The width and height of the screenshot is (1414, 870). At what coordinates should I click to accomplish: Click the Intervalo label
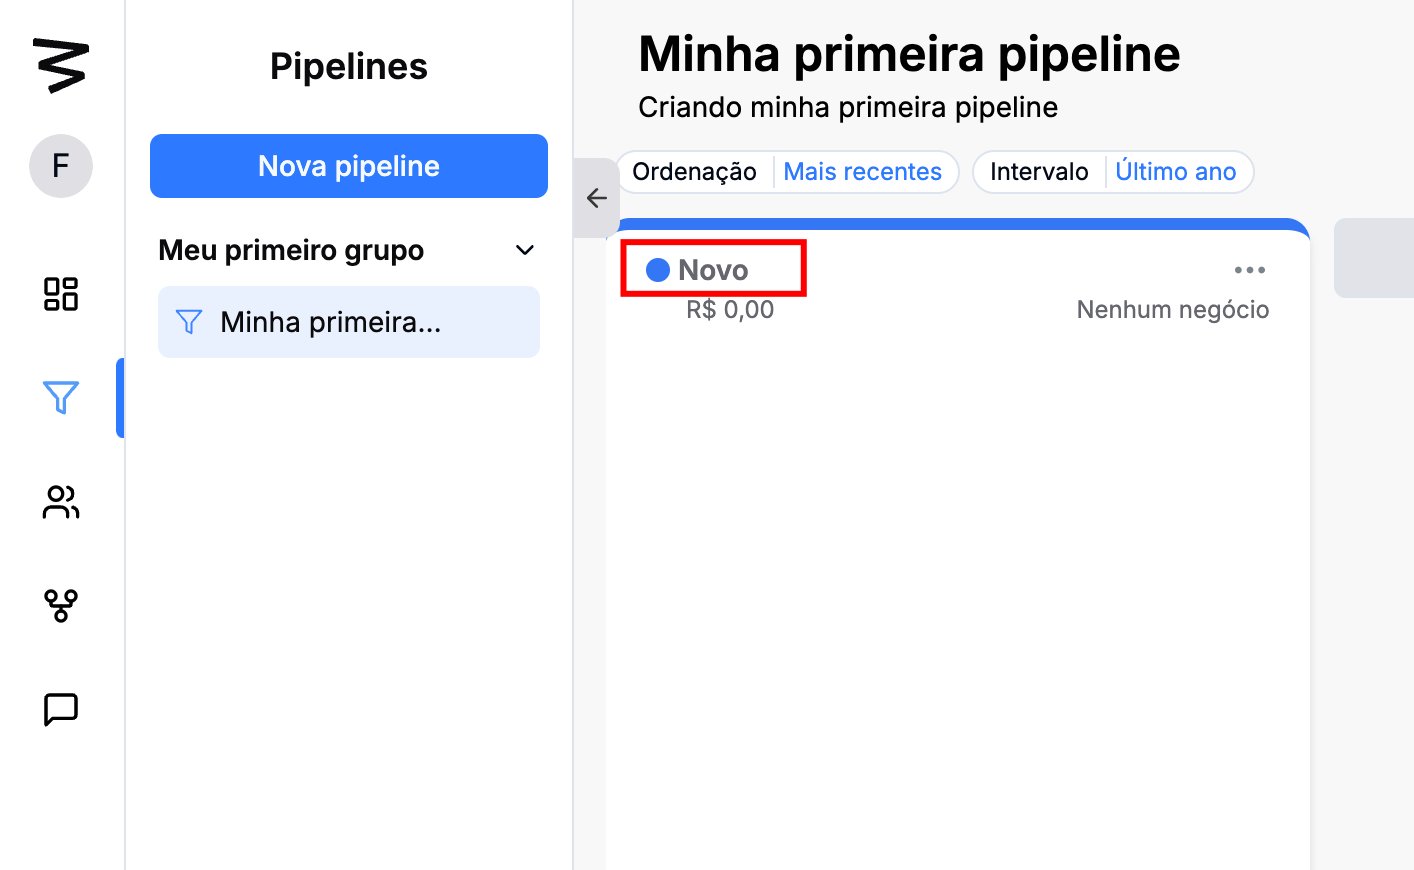click(x=1039, y=172)
